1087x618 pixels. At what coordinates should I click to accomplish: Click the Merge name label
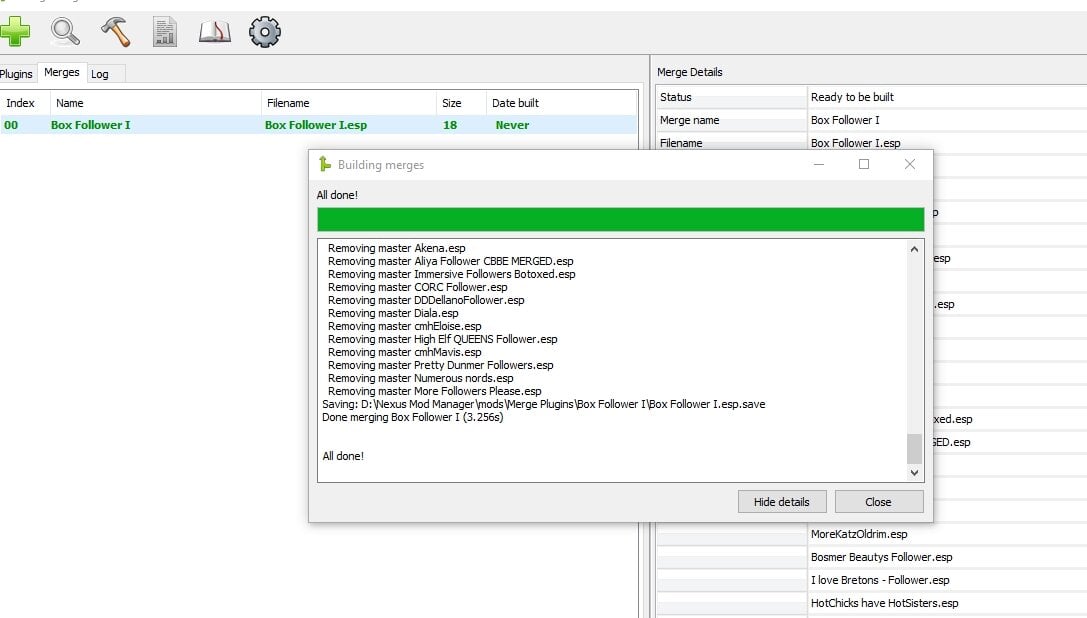pyautogui.click(x=689, y=120)
